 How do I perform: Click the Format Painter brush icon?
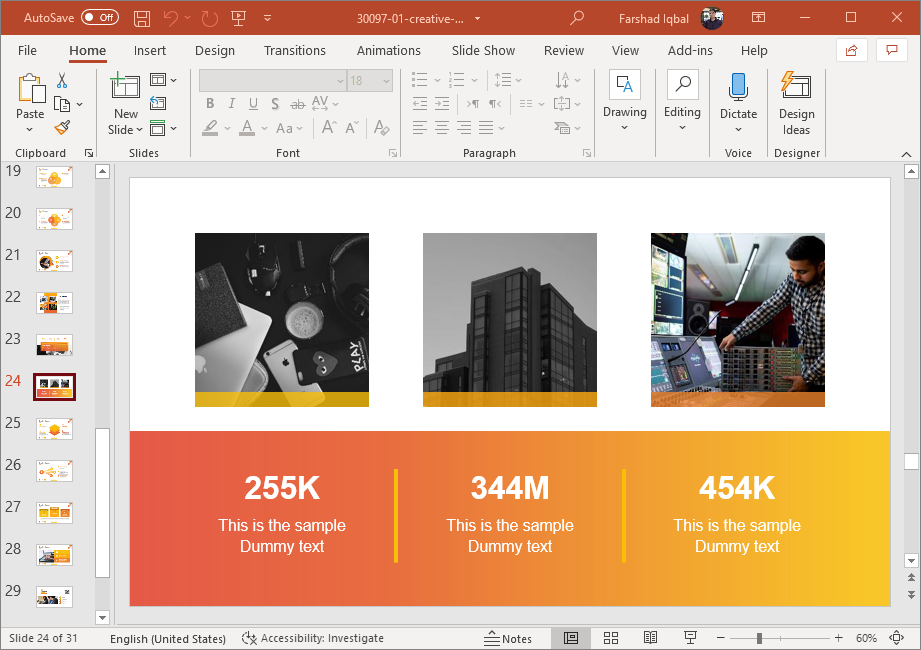tap(62, 128)
